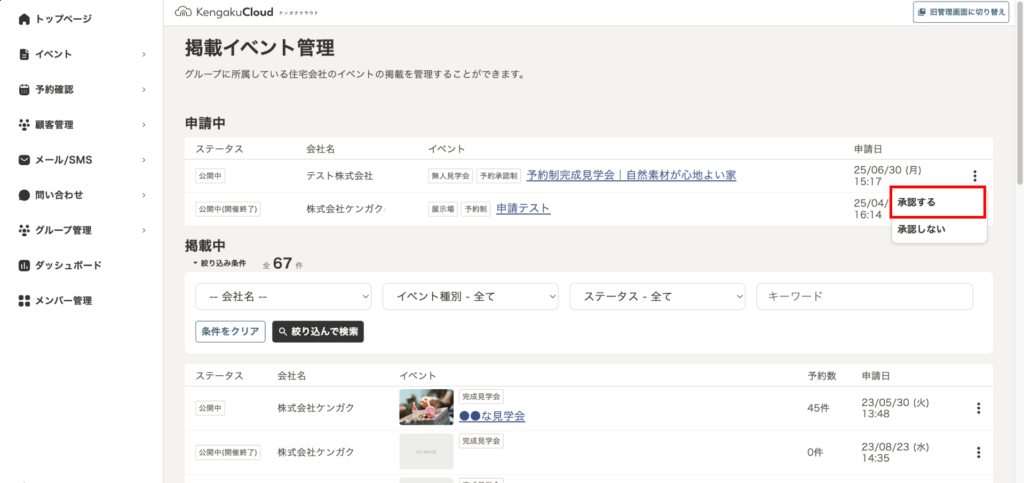Open the 会社名 dropdown filter
The image size is (1024, 483).
click(283, 297)
